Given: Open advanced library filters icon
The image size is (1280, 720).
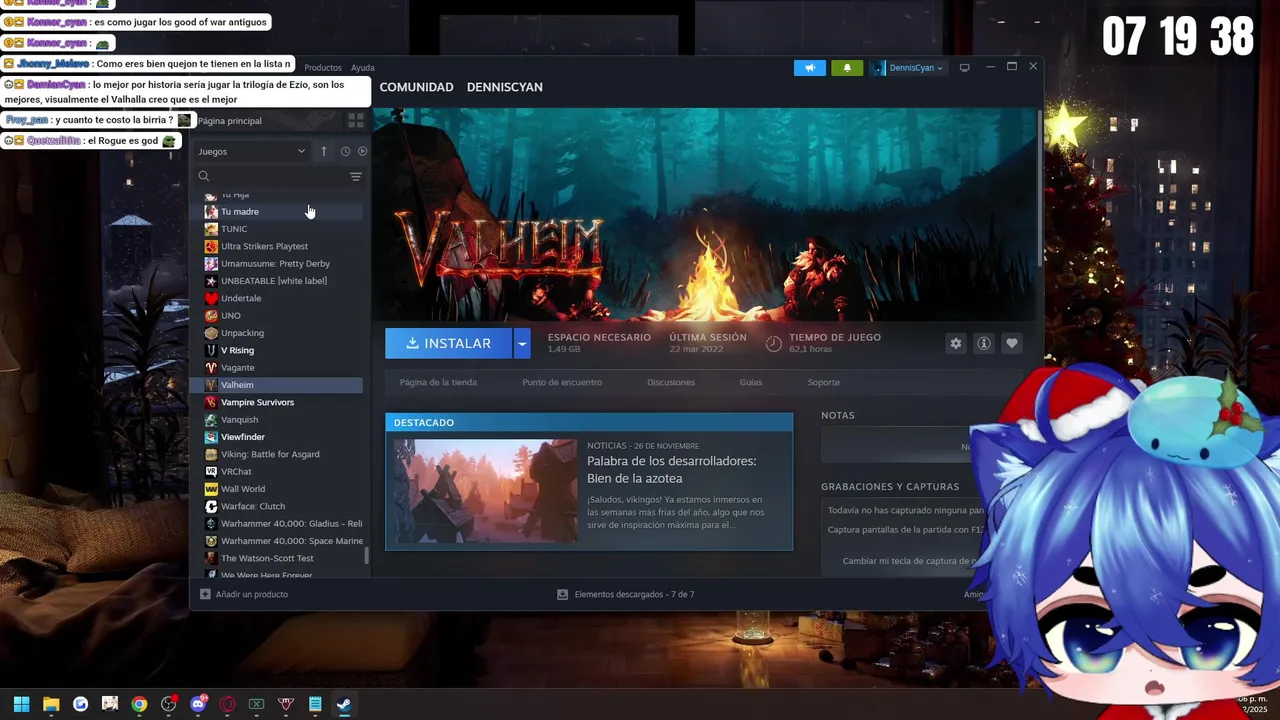Looking at the screenshot, I should click(355, 176).
